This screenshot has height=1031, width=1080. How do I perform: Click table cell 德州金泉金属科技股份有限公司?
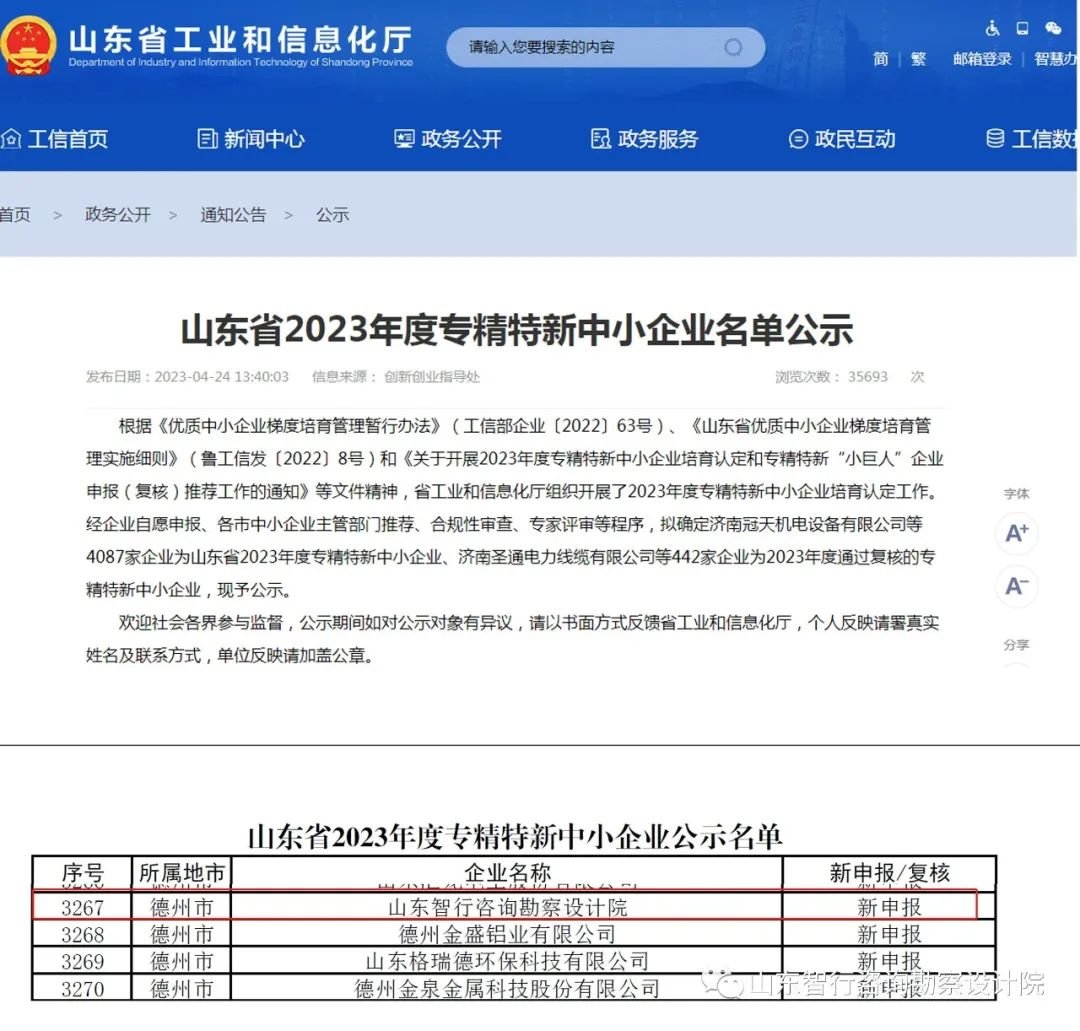tap(508, 989)
